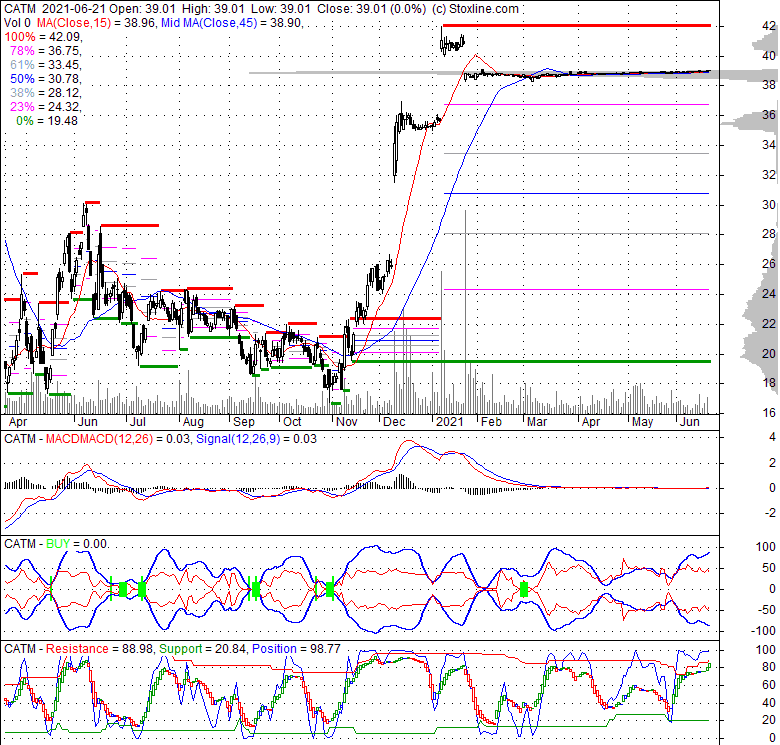Viewport: 780px width, 745px height.
Task: Click the green 19.48 support line
Action: tap(531, 362)
